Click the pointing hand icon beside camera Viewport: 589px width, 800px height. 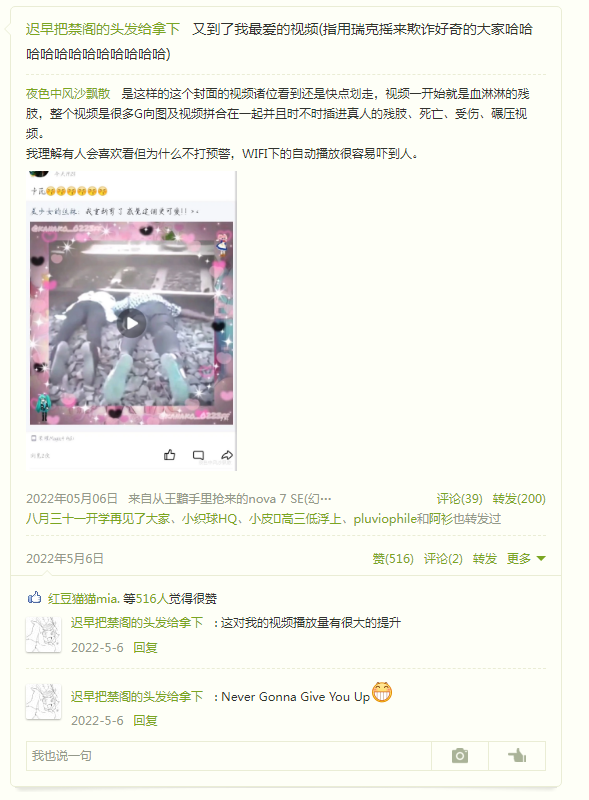[517, 756]
